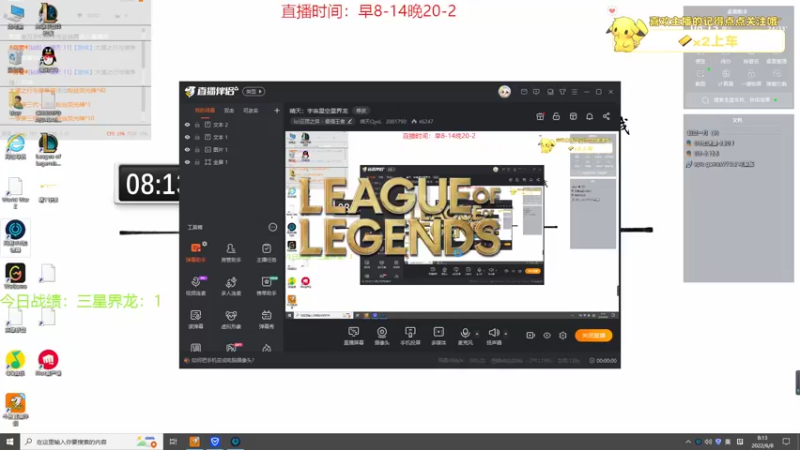Add a screen capture source below the preview
The height and width of the screenshot is (450, 800).
(x=354, y=336)
